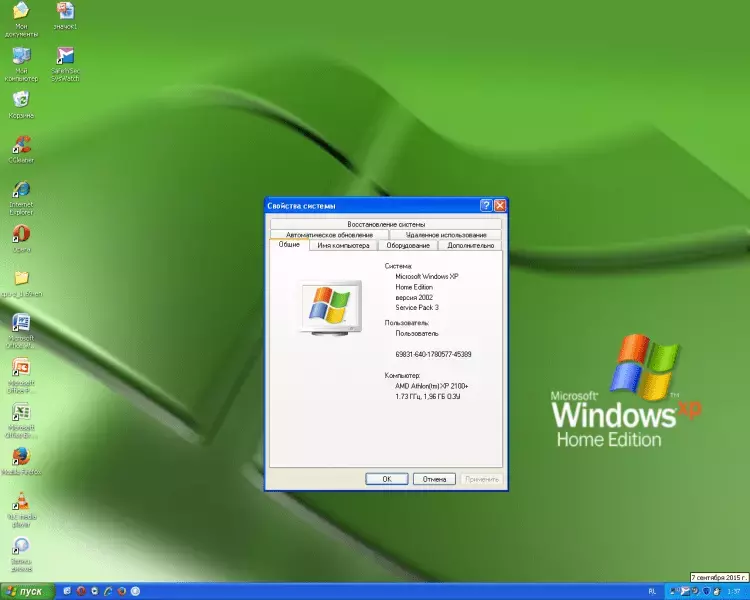Image resolution: width=750 pixels, height=600 pixels.
Task: Click the rightmost tray icon before clock
Action: pyautogui.click(x=717, y=592)
